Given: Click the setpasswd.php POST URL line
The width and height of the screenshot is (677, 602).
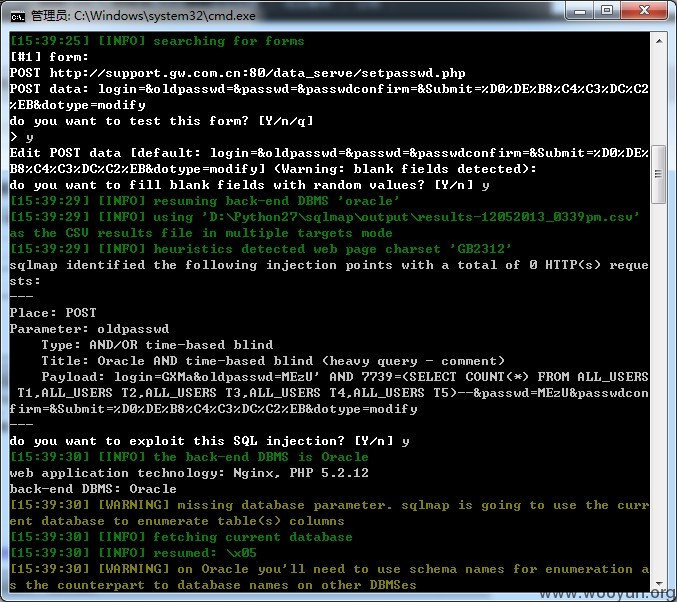Looking at the screenshot, I should click(x=237, y=73).
